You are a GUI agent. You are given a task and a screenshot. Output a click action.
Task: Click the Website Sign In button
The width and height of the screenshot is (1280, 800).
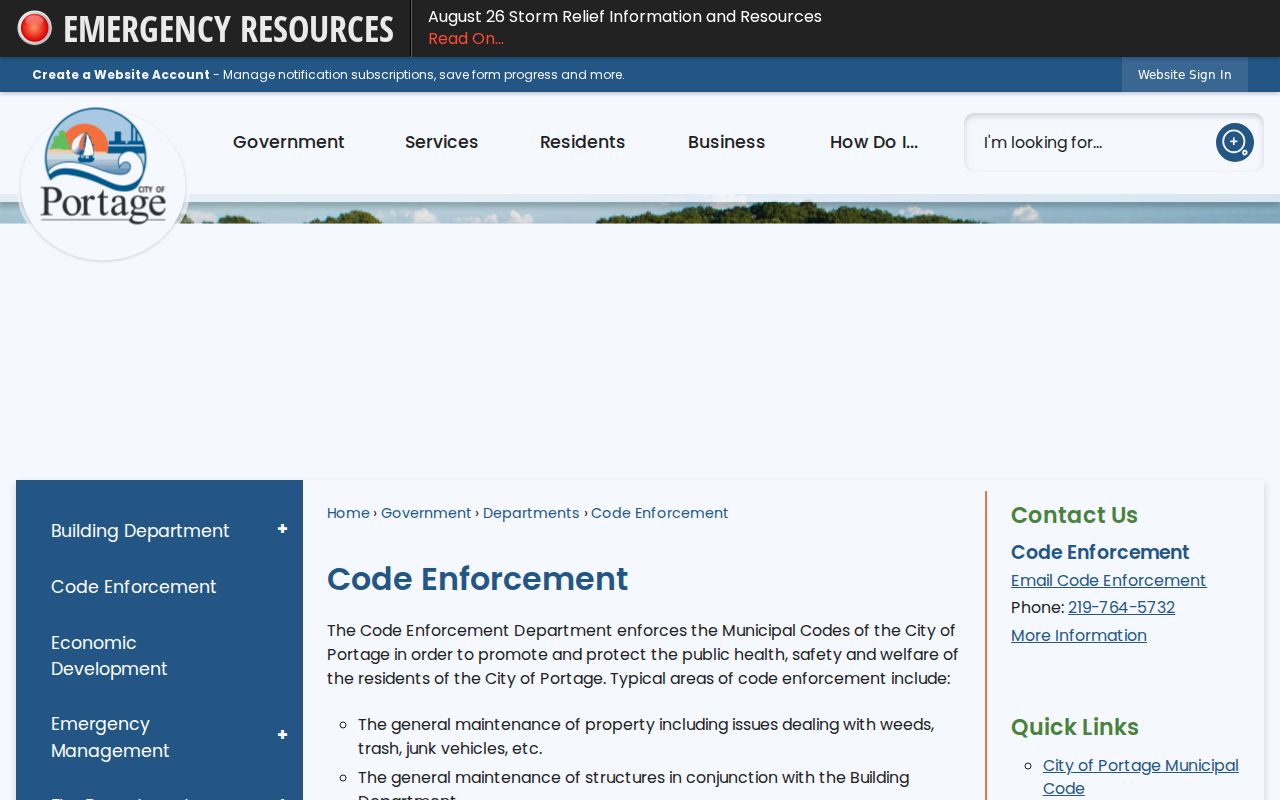click(x=1184, y=75)
